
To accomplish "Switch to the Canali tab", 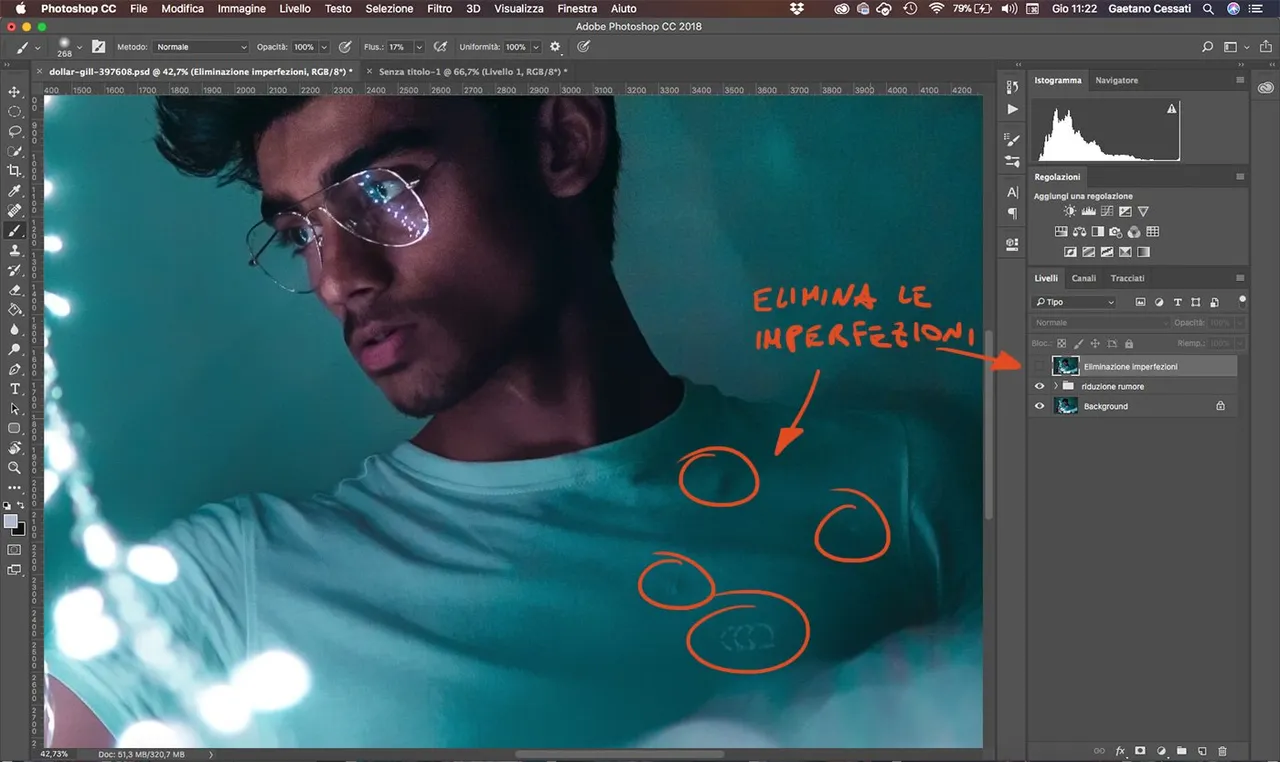I will click(x=1083, y=278).
